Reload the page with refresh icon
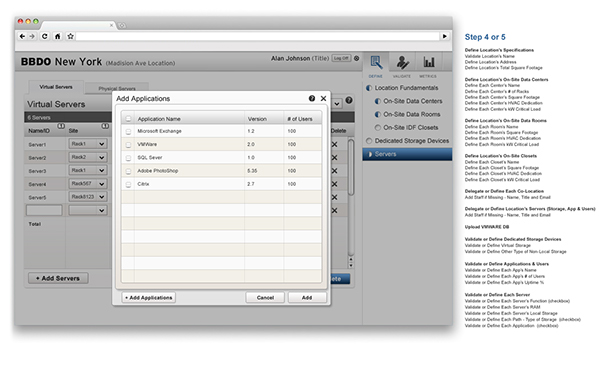600x388 pixels. click(x=45, y=36)
